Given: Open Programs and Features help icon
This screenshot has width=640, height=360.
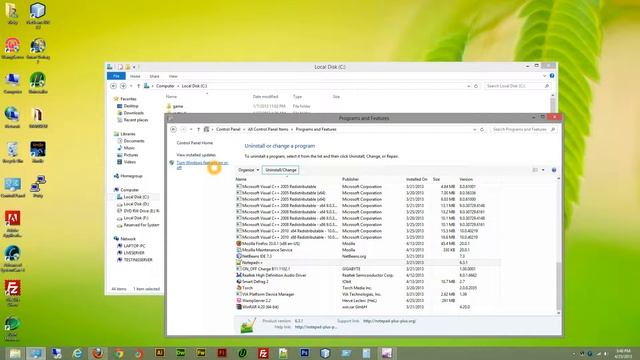Looking at the screenshot, I should tap(554, 170).
